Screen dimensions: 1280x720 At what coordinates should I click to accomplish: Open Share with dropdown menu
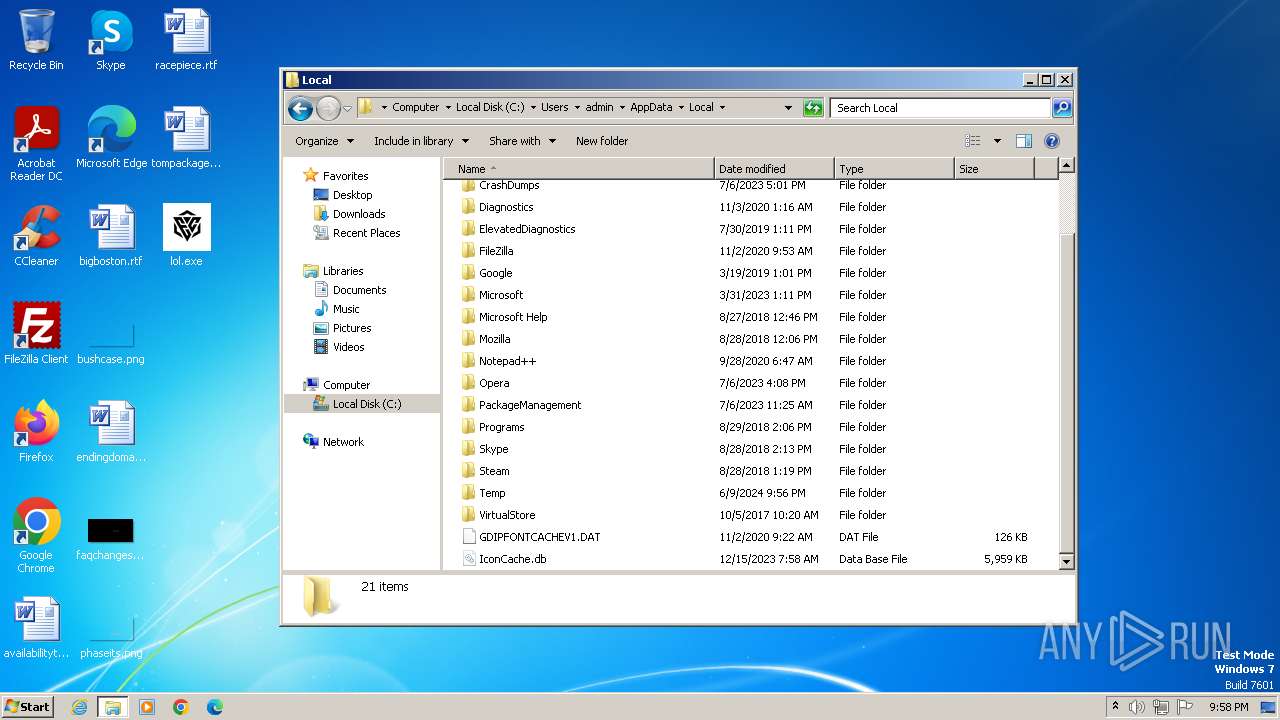click(x=522, y=141)
